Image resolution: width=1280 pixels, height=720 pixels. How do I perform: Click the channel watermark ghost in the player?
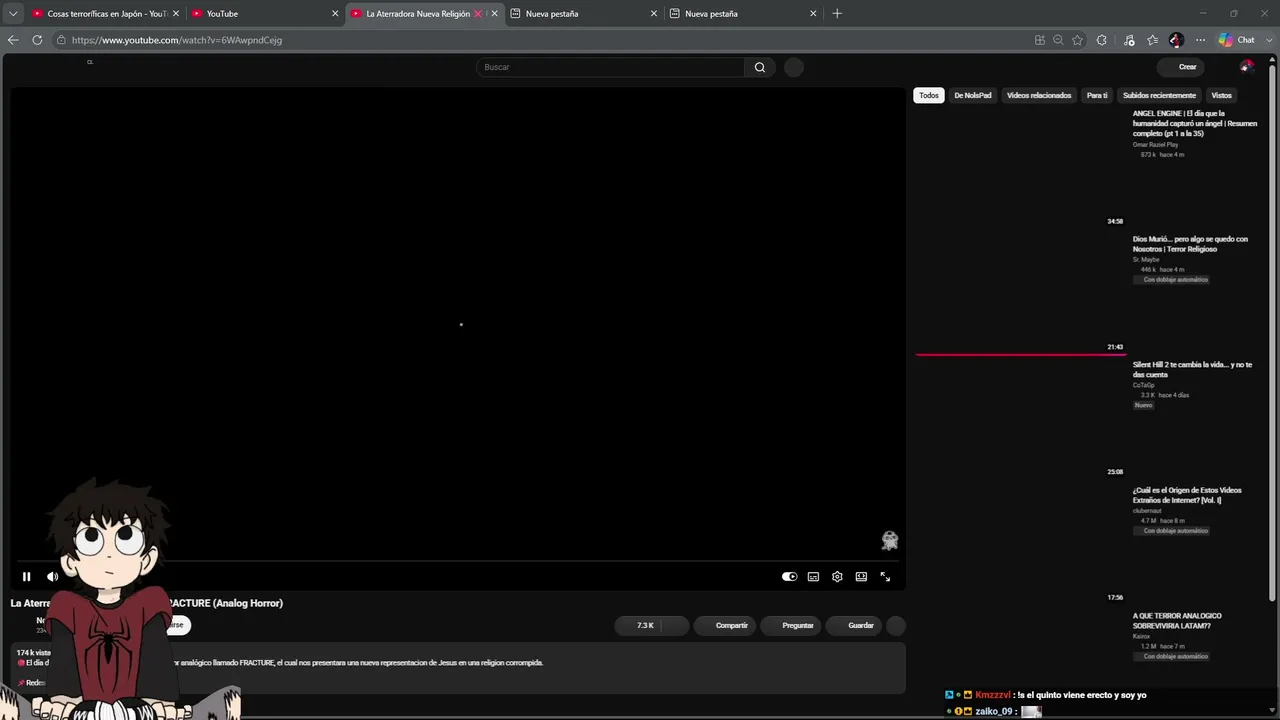(x=889, y=541)
